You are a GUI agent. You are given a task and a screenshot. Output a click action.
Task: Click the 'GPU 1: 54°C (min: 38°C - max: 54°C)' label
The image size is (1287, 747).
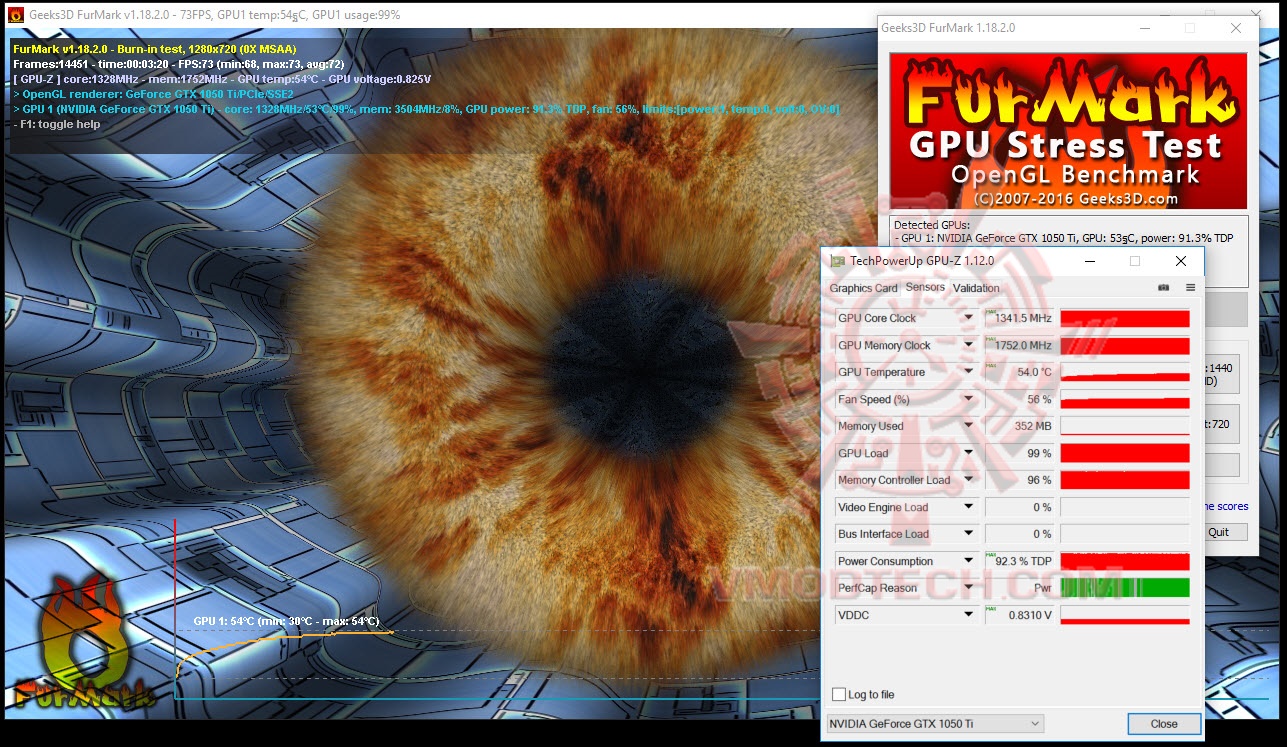pyautogui.click(x=286, y=621)
